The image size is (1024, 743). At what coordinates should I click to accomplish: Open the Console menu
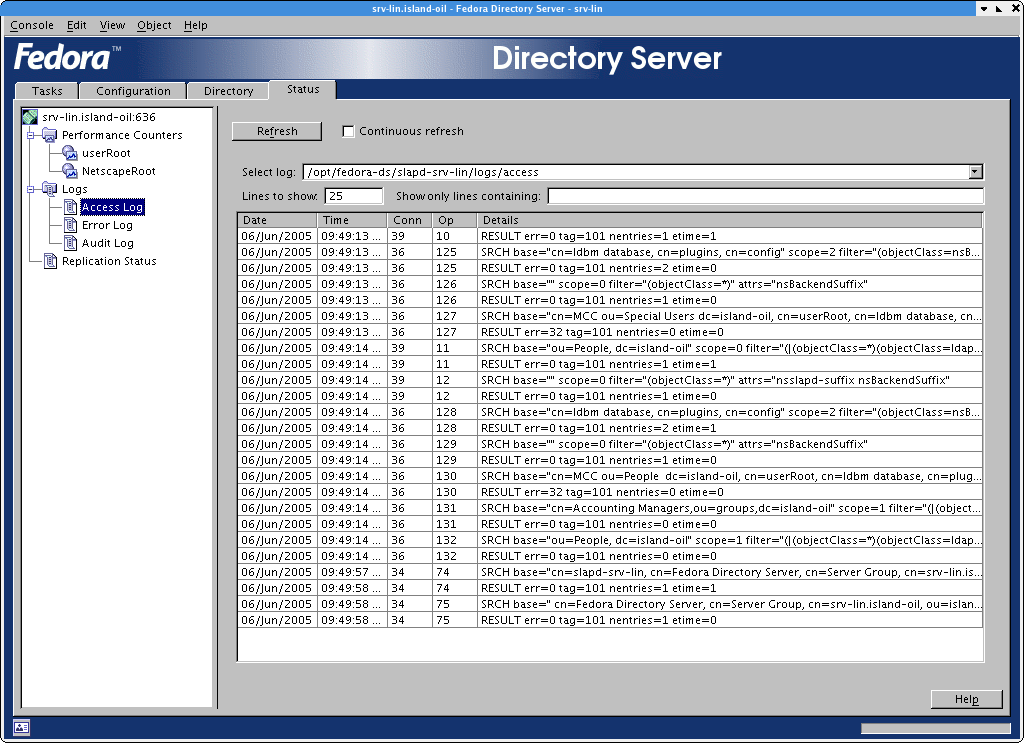[x=32, y=25]
